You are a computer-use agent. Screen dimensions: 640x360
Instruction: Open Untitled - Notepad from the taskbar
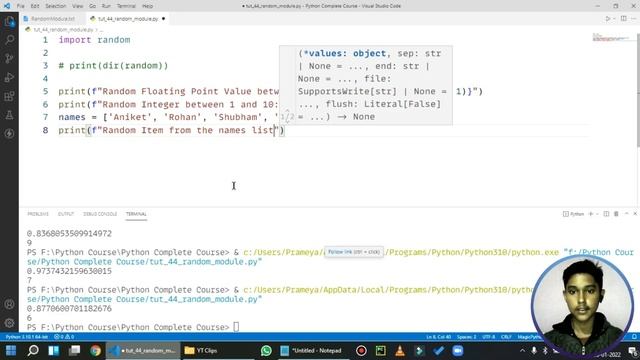tap(311, 351)
